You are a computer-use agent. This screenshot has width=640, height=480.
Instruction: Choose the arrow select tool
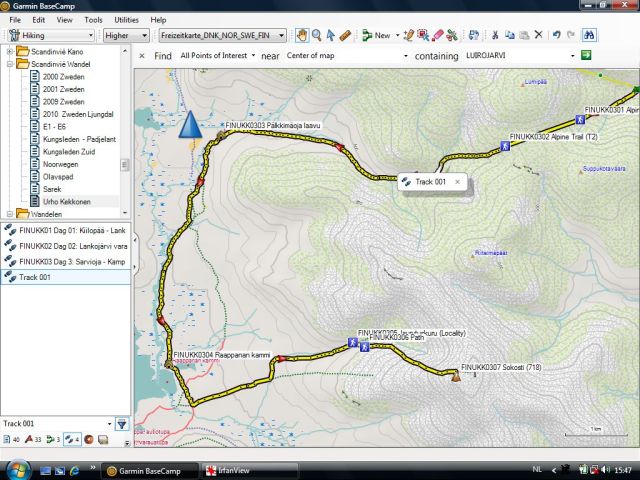330,35
